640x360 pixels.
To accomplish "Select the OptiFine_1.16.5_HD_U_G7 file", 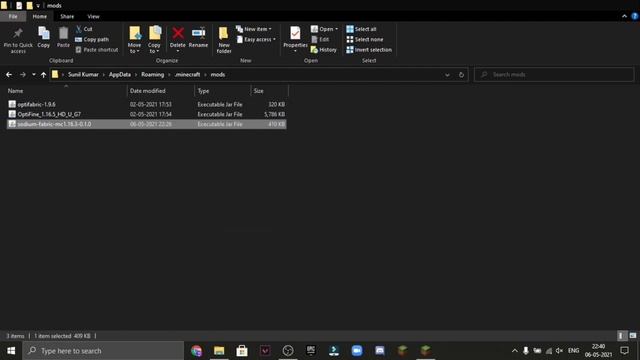I will (147, 114).
